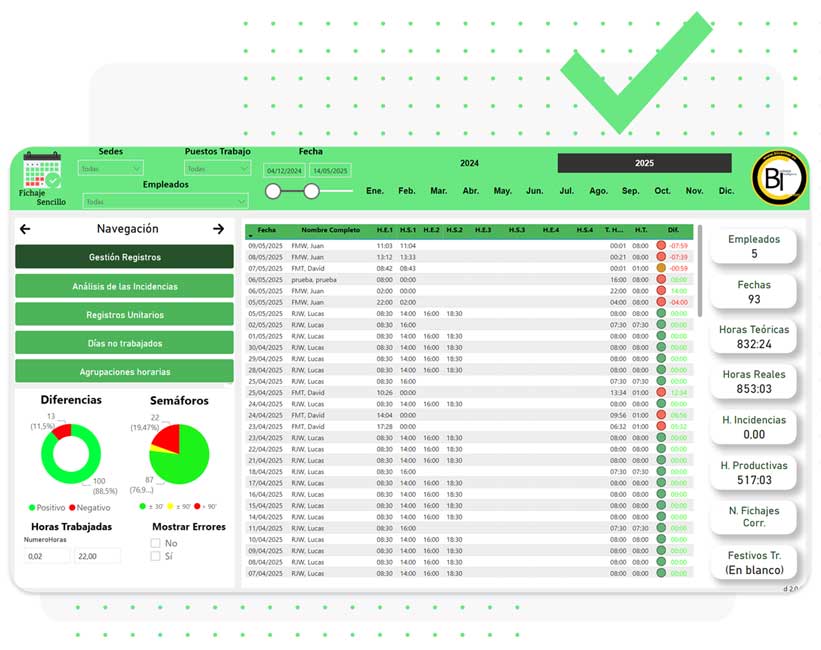Click the green Positivo legend marker

tap(33, 507)
